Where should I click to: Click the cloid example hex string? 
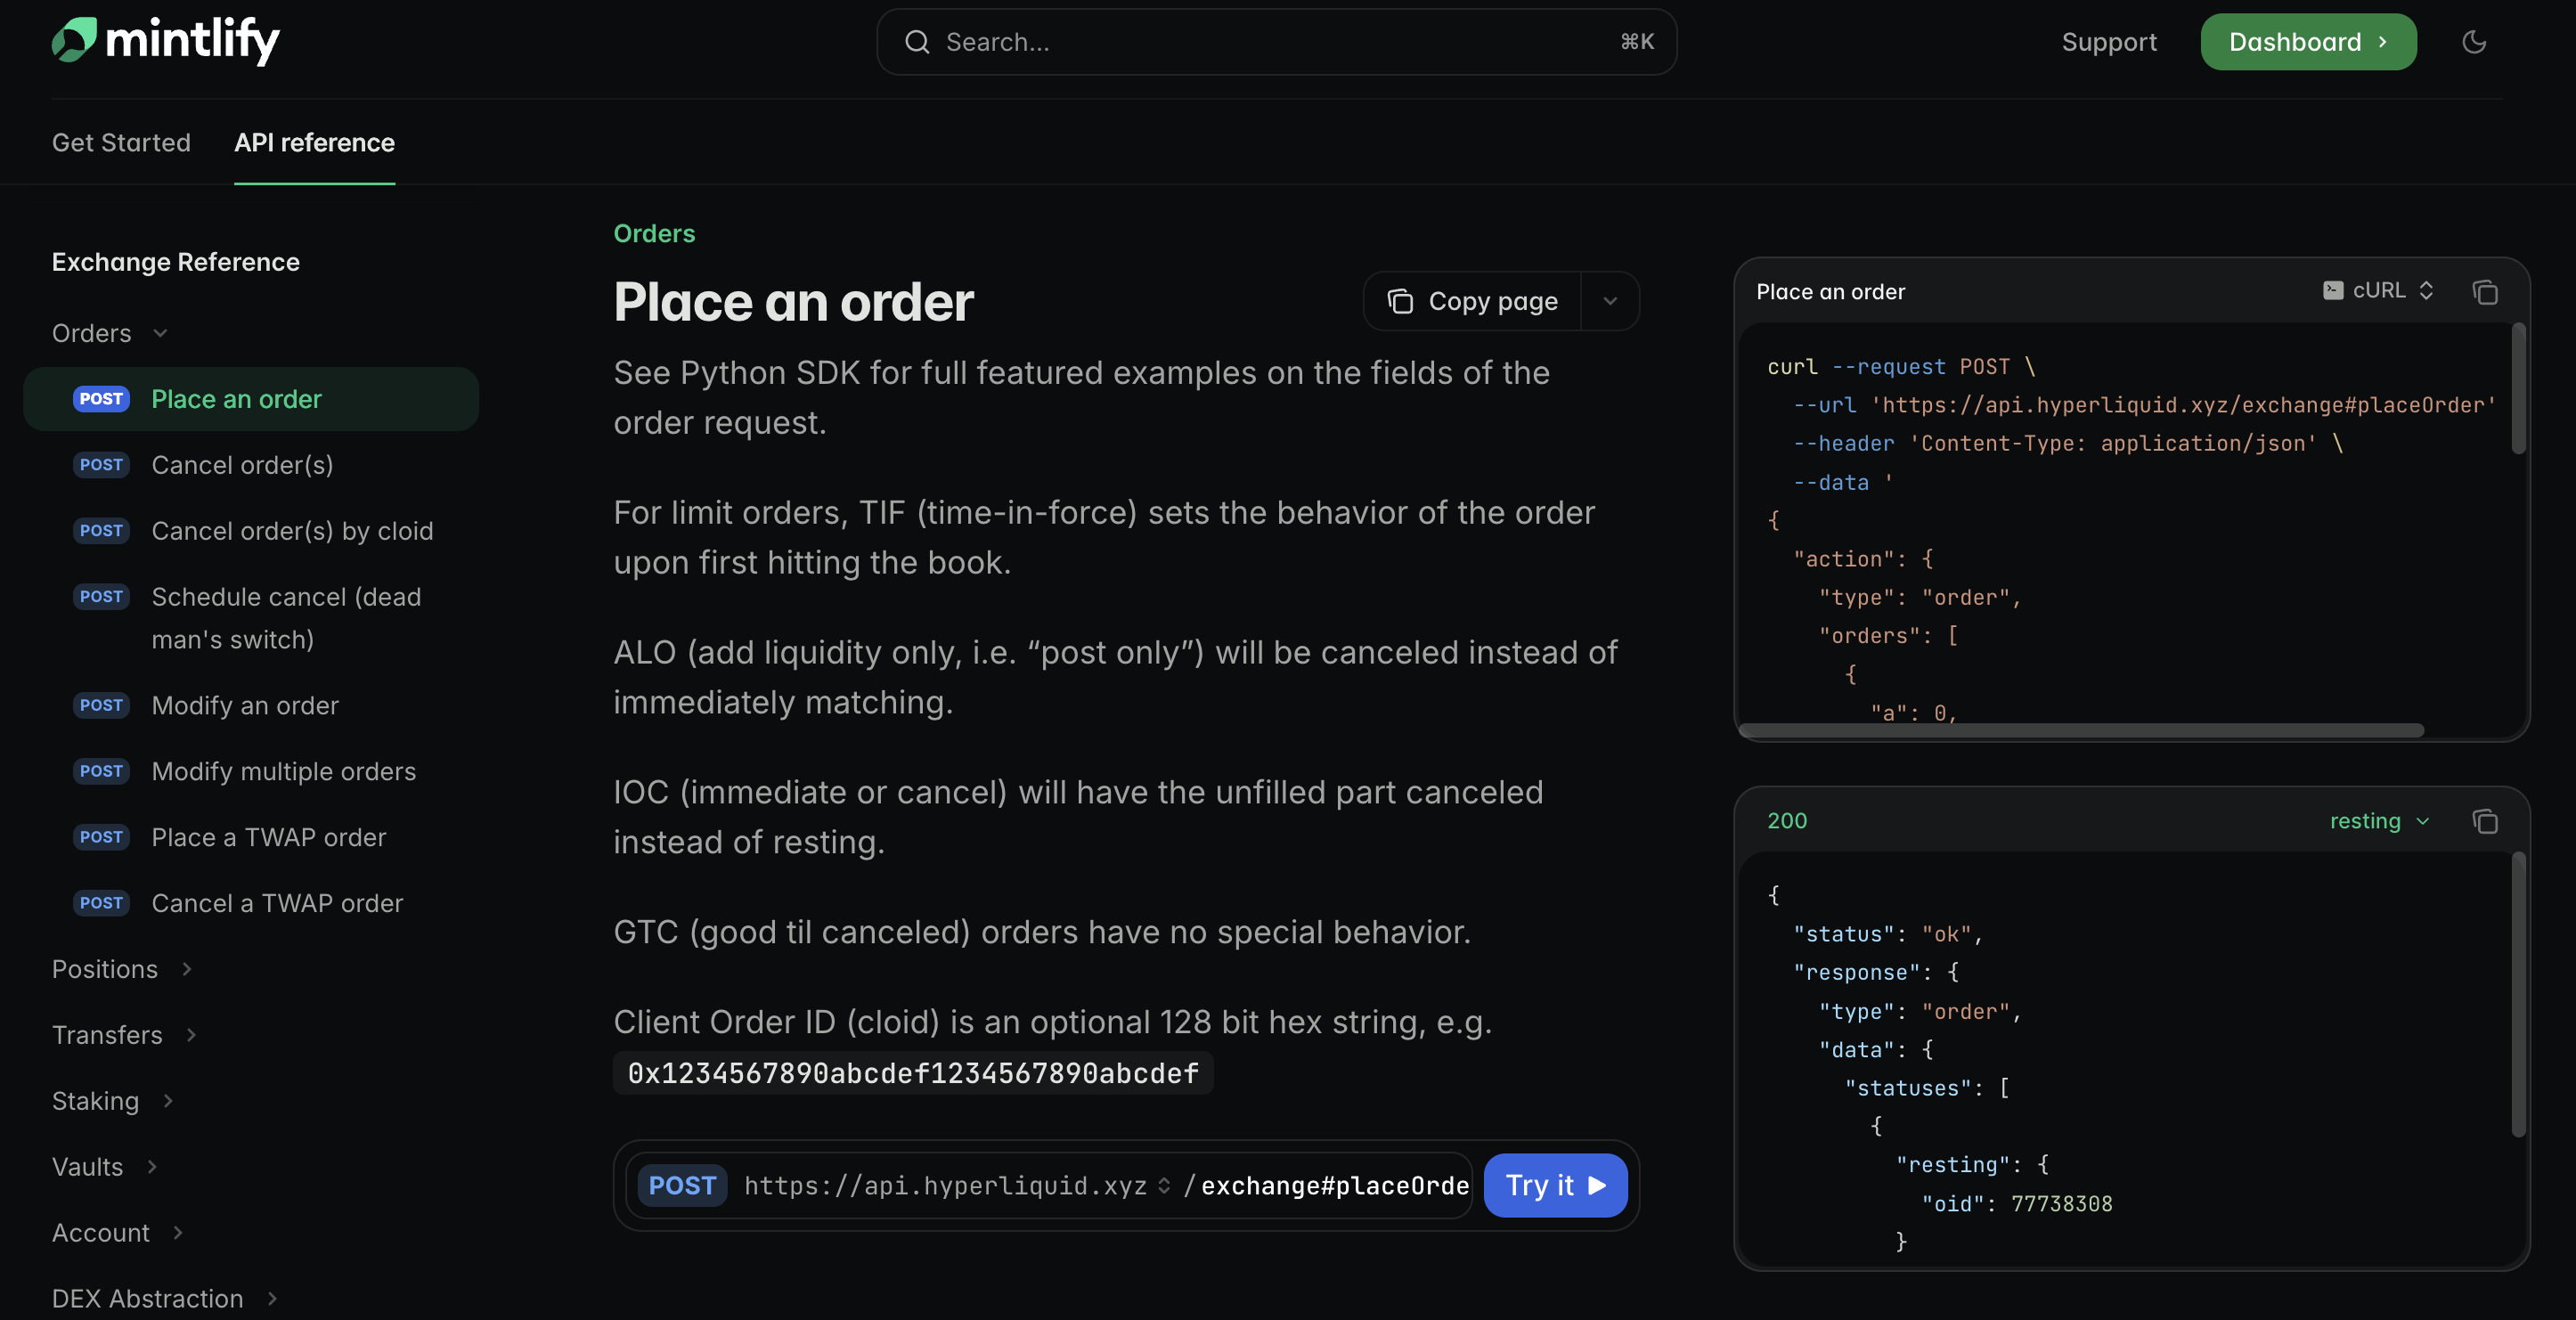[x=913, y=1073]
